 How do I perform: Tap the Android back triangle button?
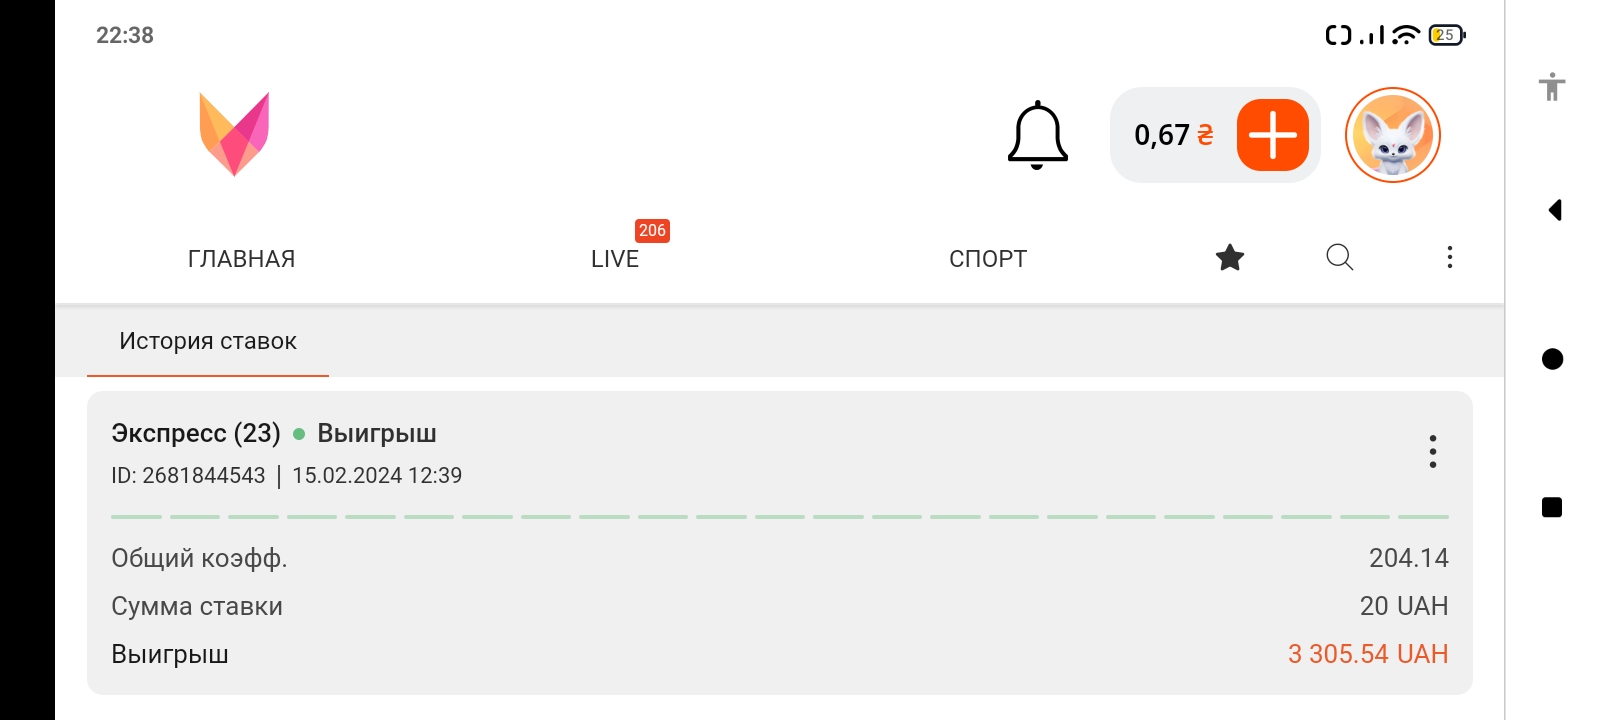pyautogui.click(x=1554, y=210)
